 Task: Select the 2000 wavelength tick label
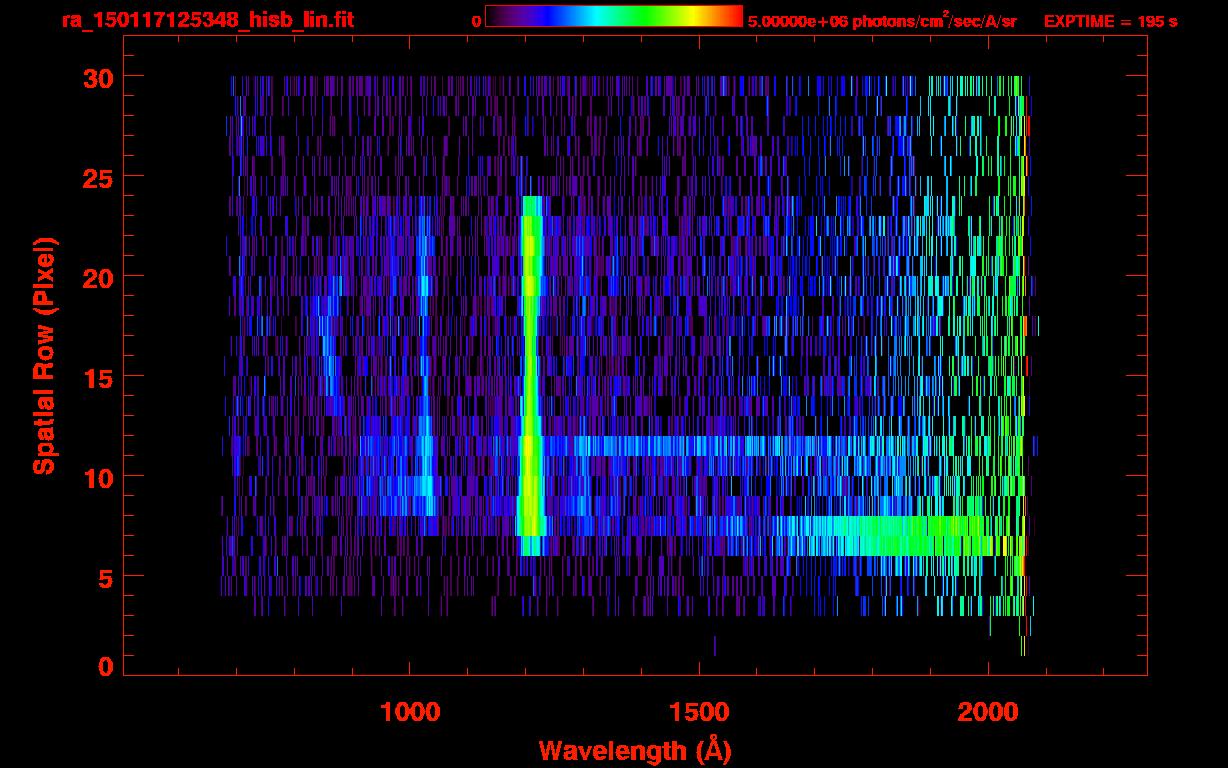coord(987,711)
